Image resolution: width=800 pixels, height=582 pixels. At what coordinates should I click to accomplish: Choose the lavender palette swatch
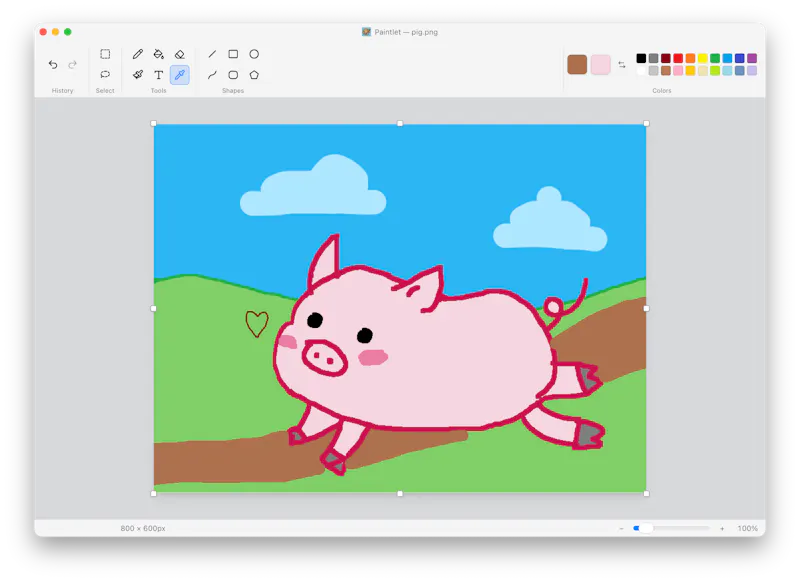(752, 70)
